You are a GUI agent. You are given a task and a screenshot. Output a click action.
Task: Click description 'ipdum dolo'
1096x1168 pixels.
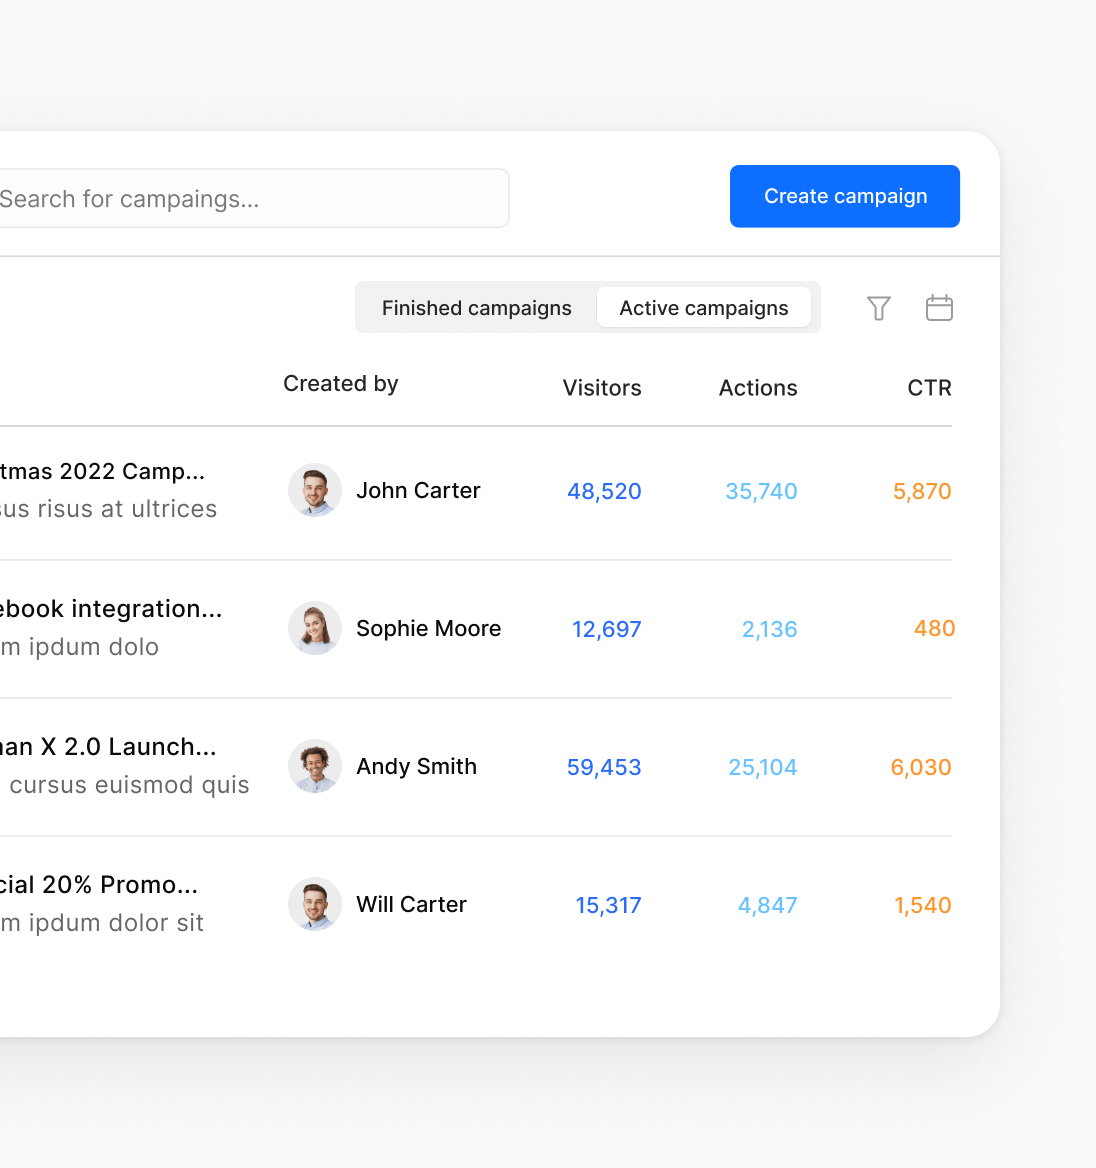[93, 646]
